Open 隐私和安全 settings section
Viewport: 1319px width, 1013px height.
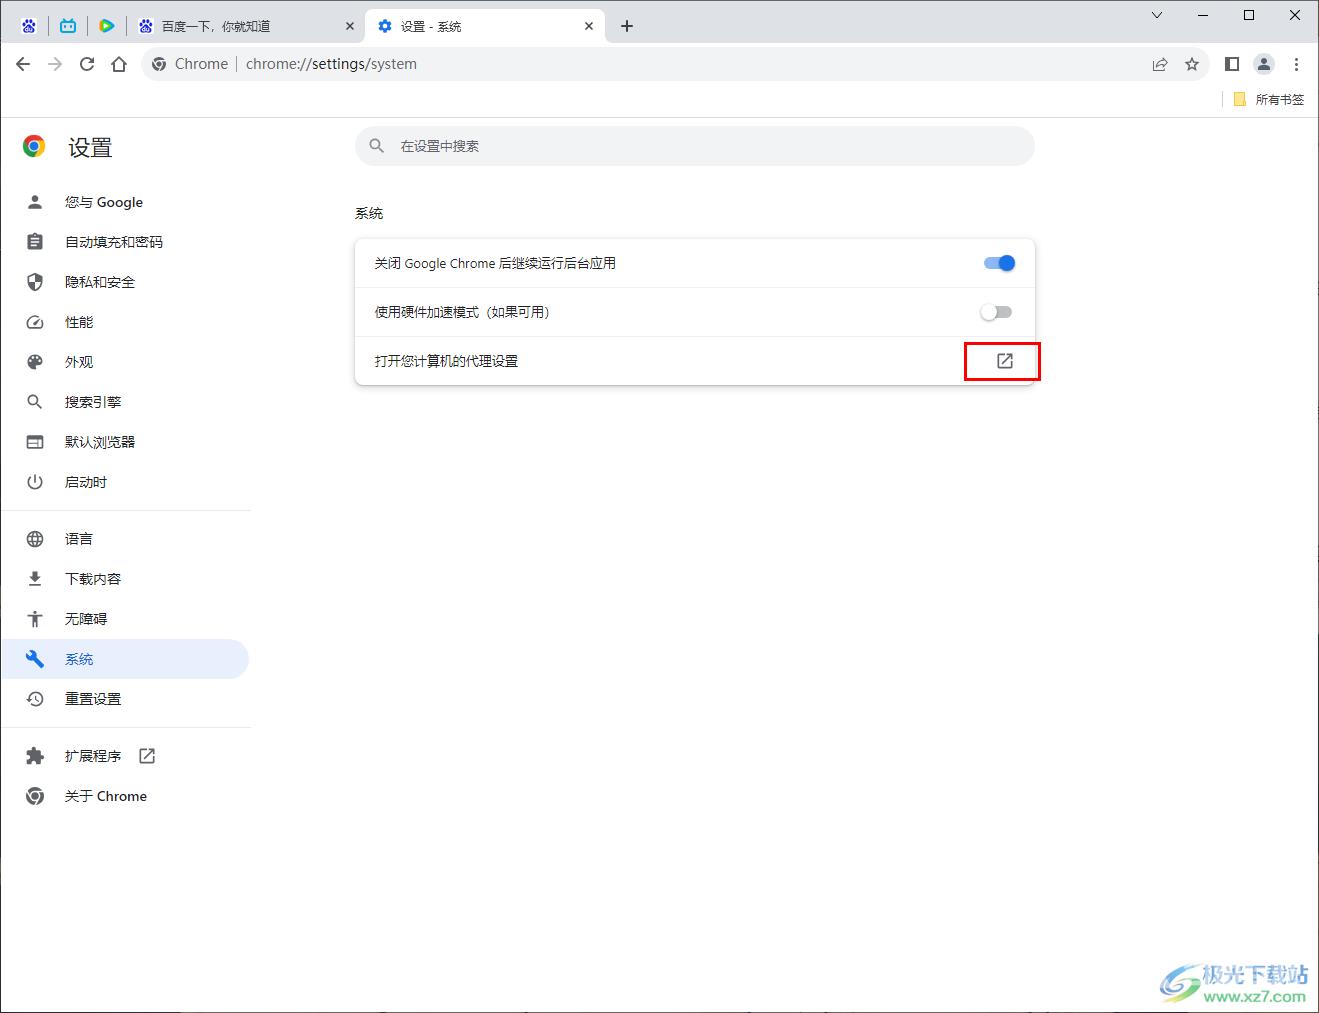pyautogui.click(x=125, y=282)
